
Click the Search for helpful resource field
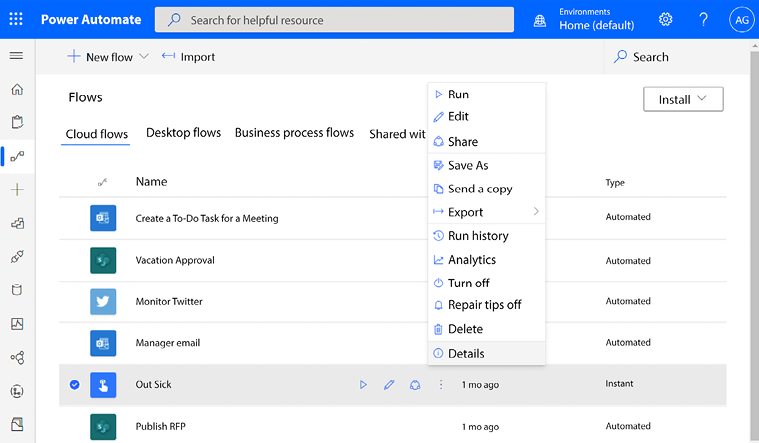(334, 20)
